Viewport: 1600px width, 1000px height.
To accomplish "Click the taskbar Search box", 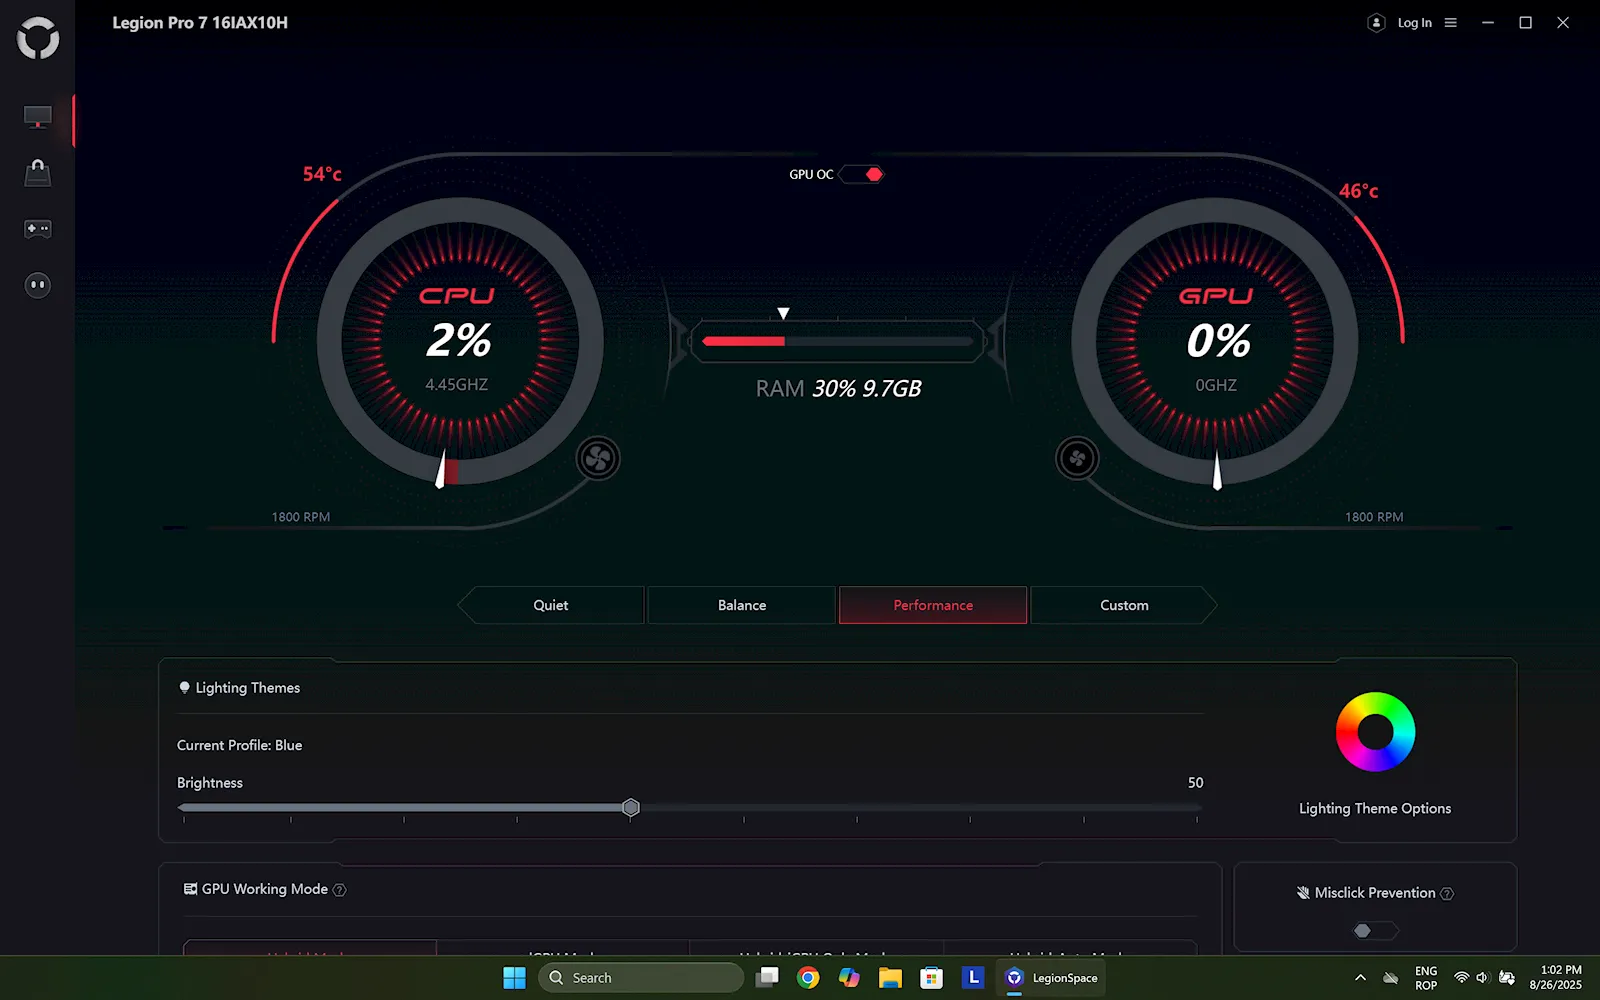I will click(x=641, y=978).
